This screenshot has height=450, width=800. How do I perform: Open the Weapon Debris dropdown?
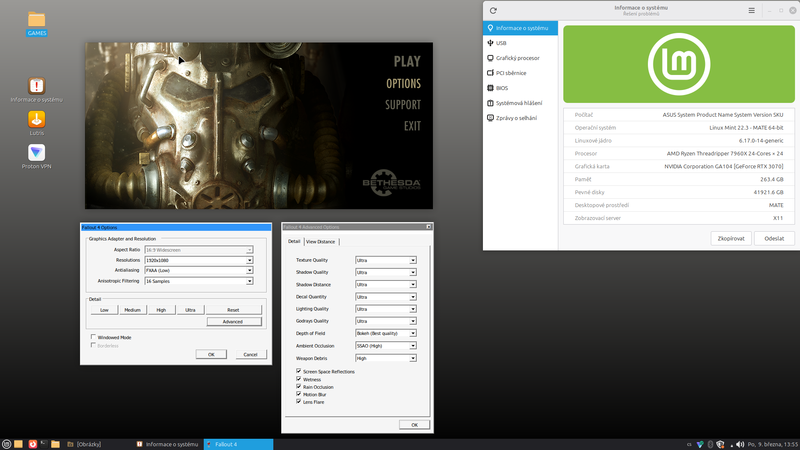(386, 358)
